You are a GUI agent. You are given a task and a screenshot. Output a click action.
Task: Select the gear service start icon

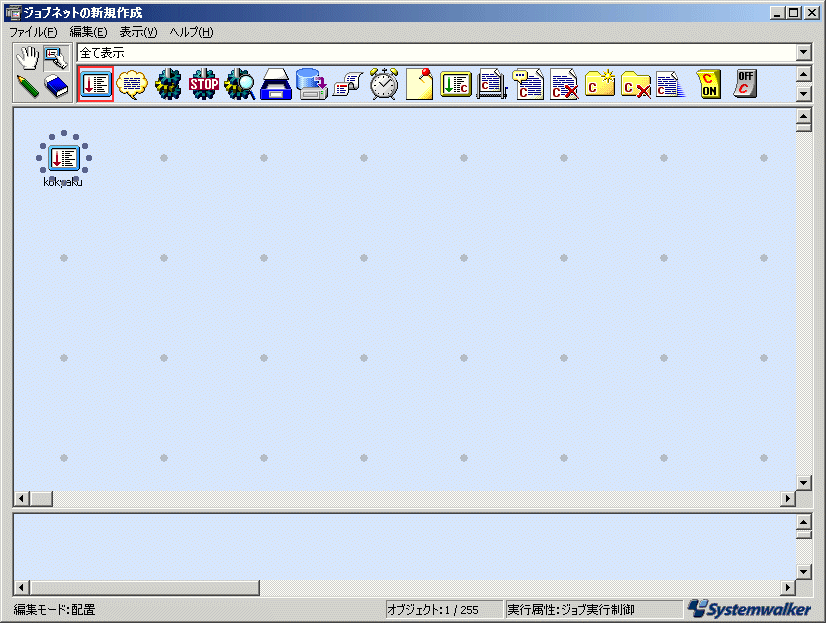click(168, 84)
